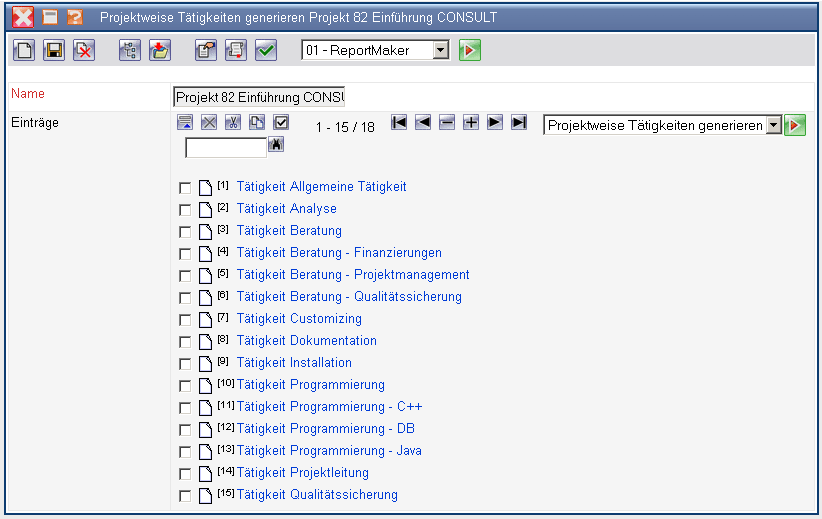Click document icon of Tätigkeit Customizing
Screen dimensions: 822x519
pyautogui.click(x=206, y=320)
